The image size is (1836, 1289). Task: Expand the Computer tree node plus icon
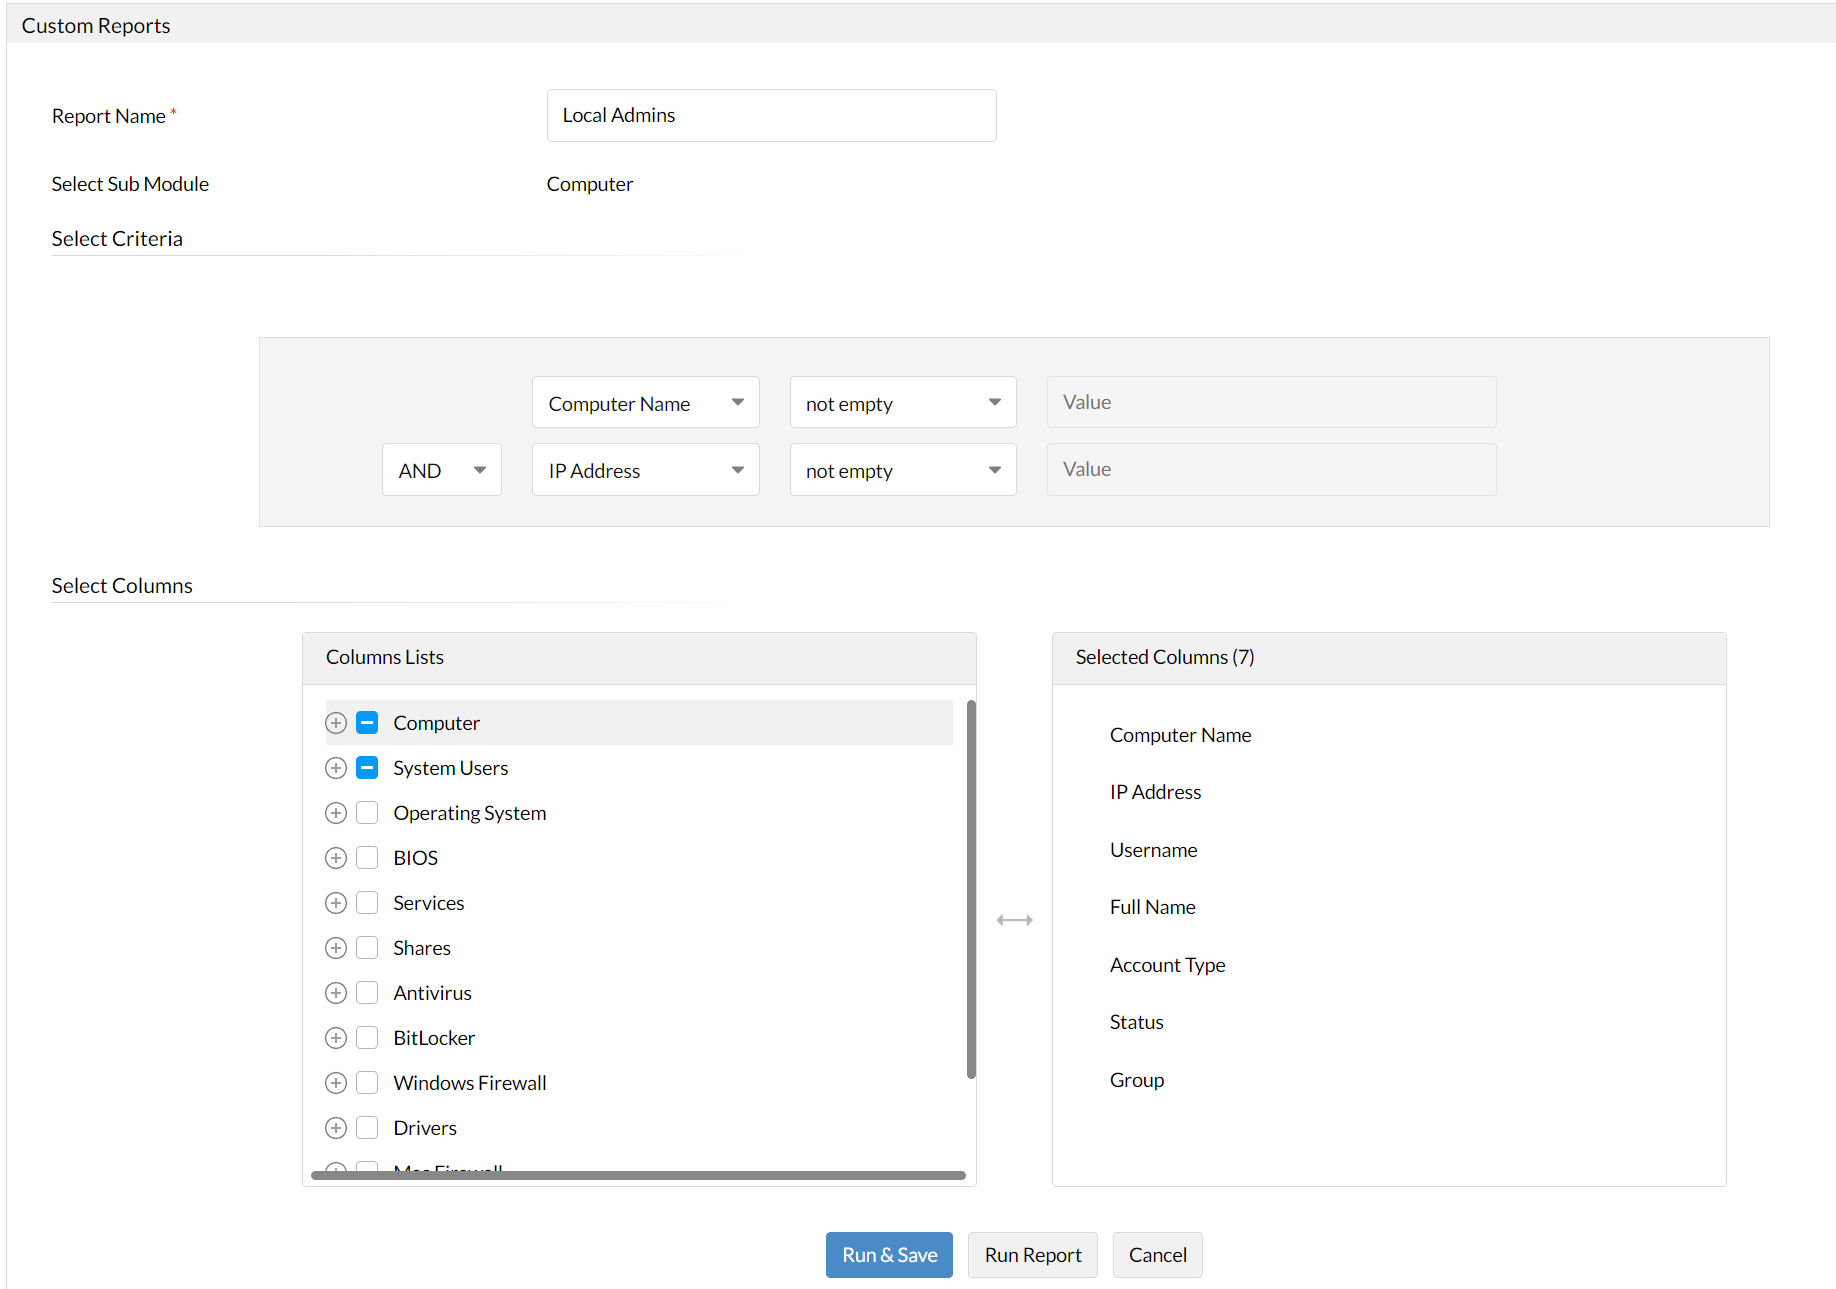[x=336, y=723]
